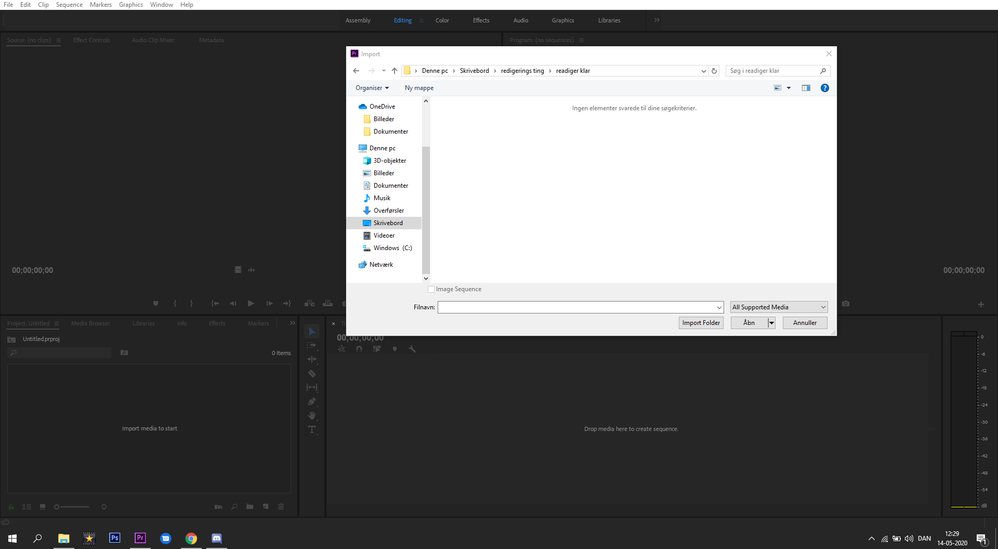998x549 pixels.
Task: Open dropdown arrow beside Åbn button
Action: (771, 323)
